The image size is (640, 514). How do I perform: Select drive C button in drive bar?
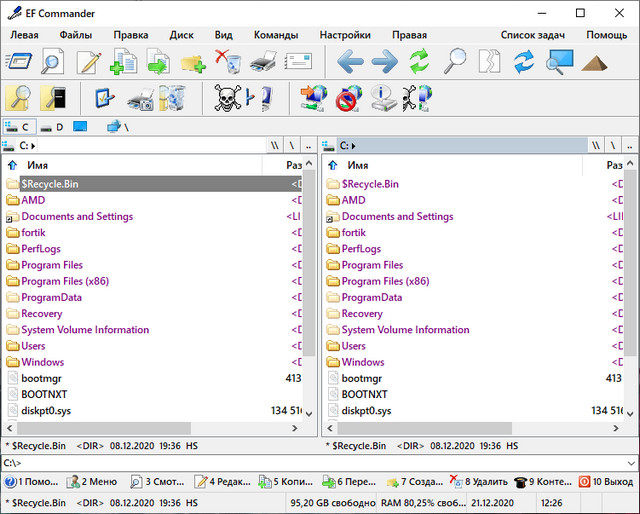pyautogui.click(x=18, y=127)
